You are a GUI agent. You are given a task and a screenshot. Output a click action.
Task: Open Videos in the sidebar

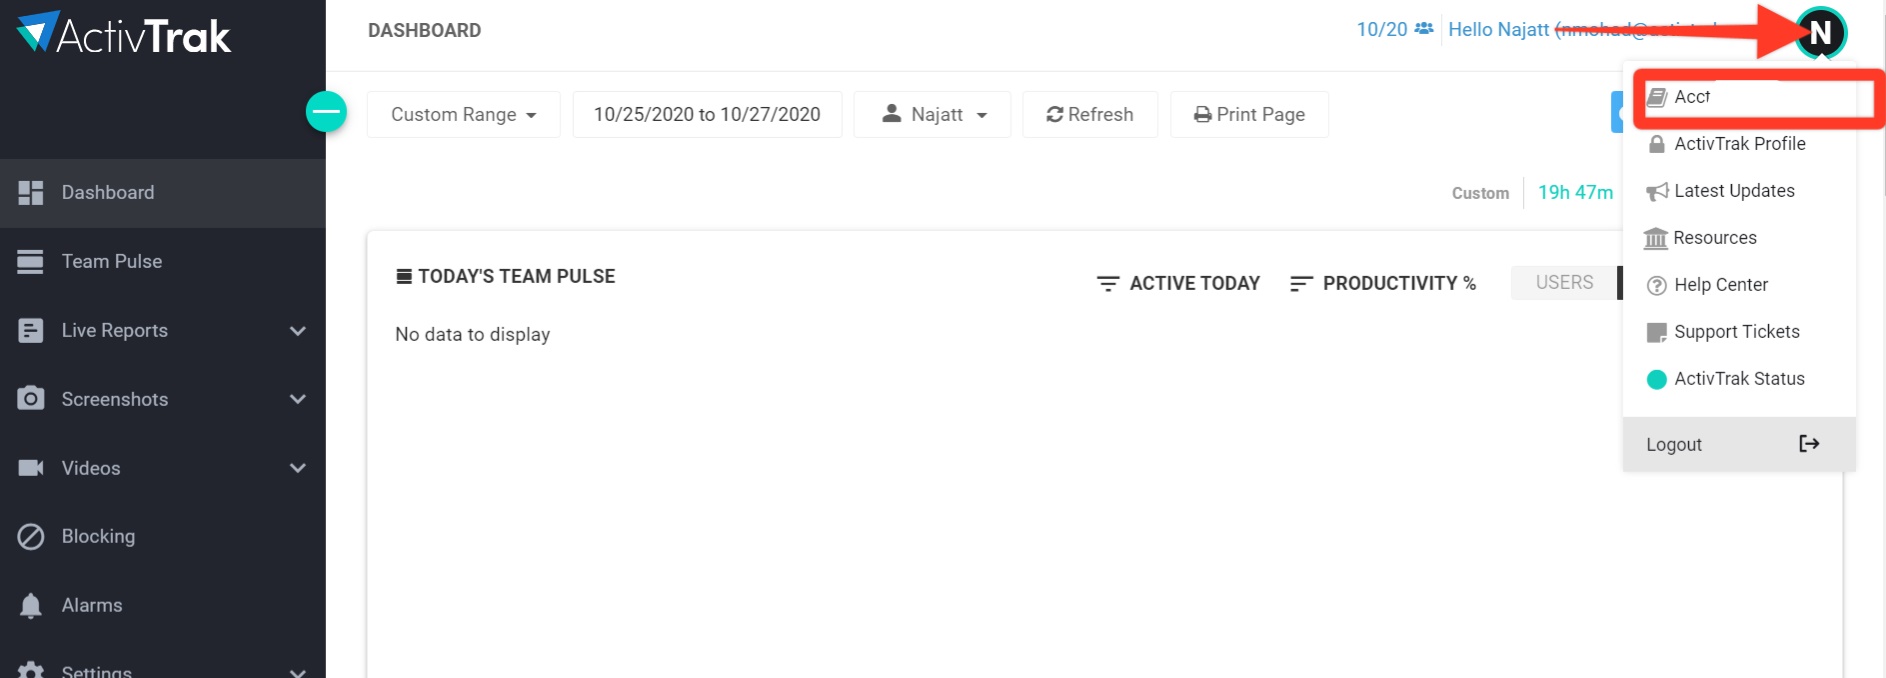[162, 468]
